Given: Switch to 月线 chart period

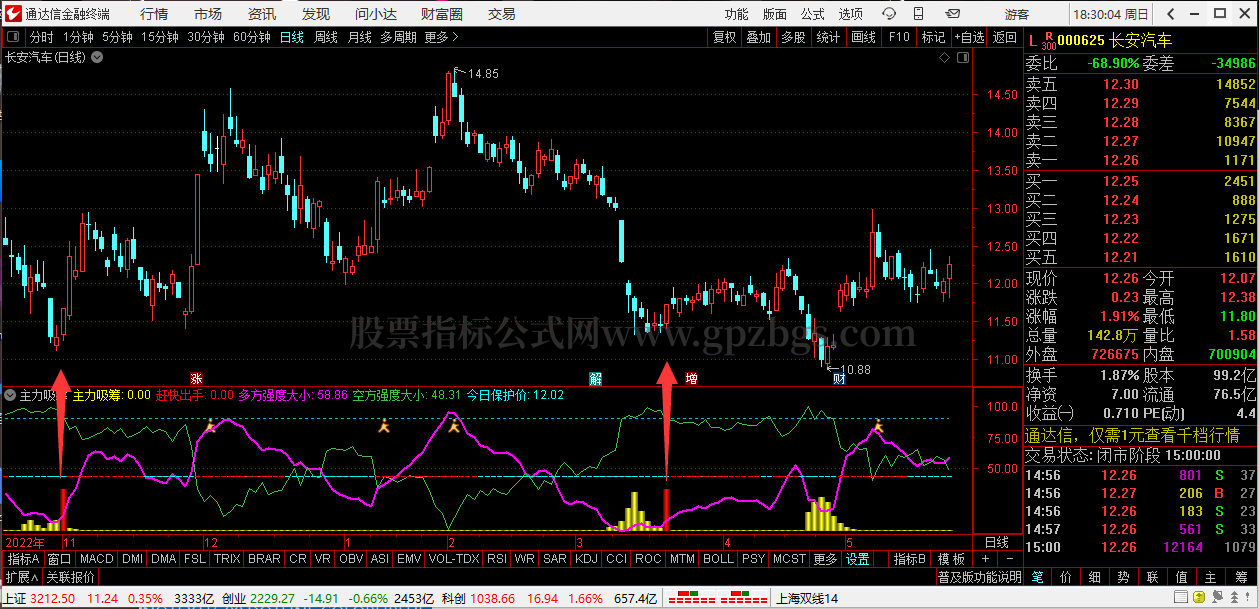Looking at the screenshot, I should 359,37.
